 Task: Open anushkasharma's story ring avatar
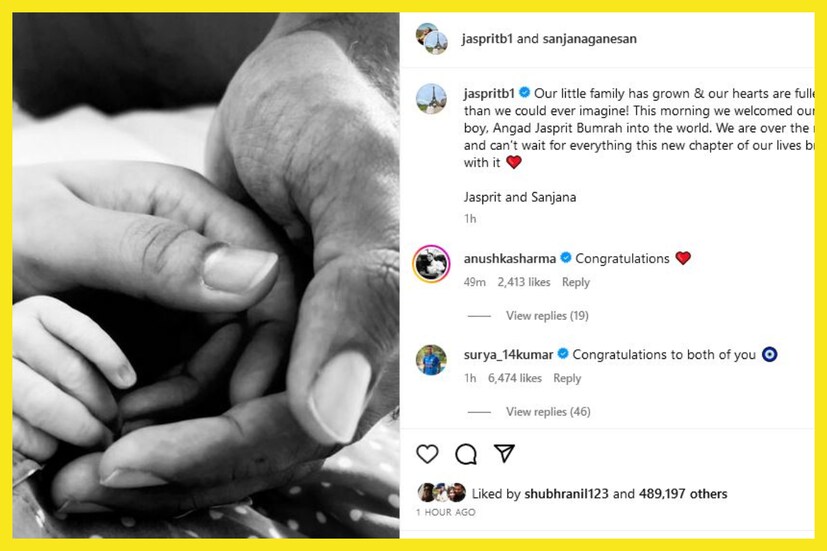pos(431,264)
